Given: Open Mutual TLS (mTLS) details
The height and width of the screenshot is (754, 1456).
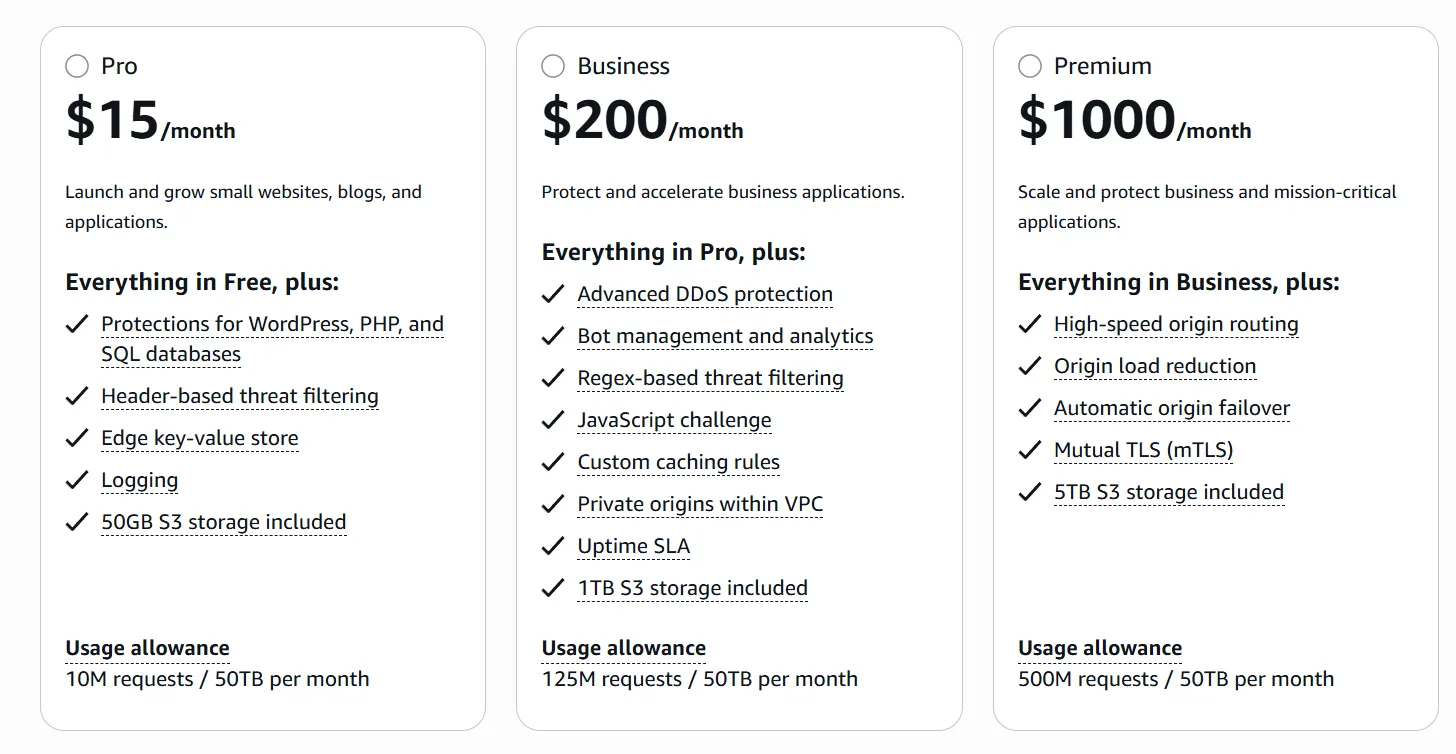Looking at the screenshot, I should coord(1143,450).
